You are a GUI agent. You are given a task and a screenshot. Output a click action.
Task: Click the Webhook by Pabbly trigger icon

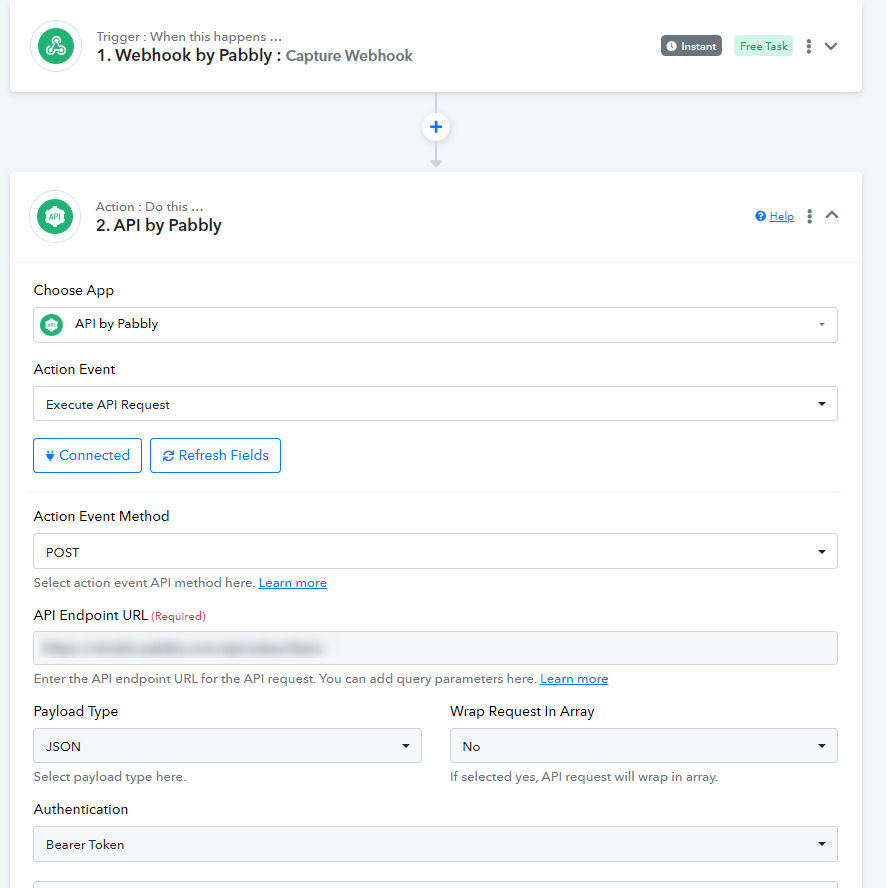(x=56, y=46)
